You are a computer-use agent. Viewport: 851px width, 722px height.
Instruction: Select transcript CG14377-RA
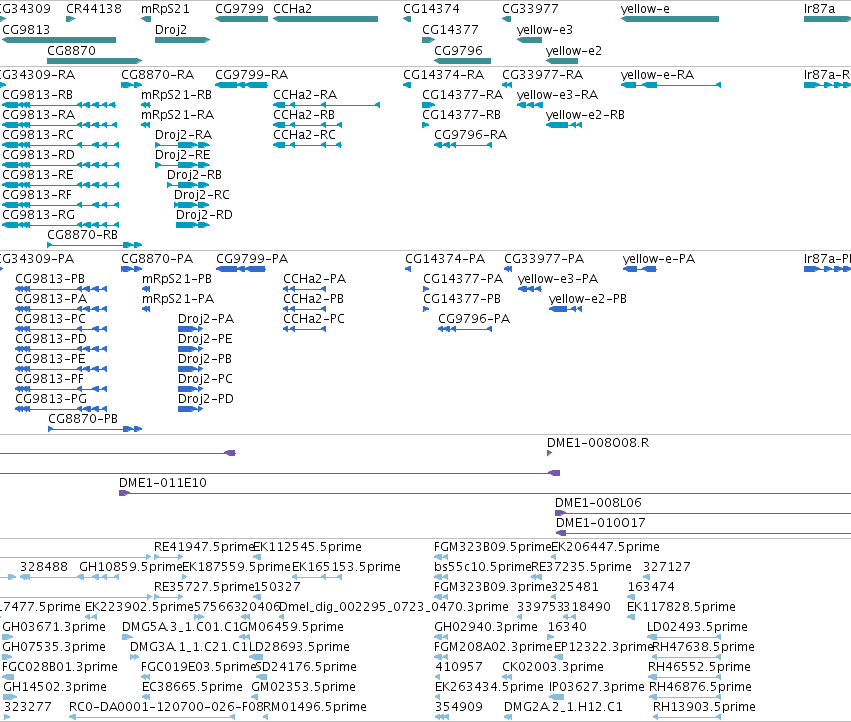point(429,105)
